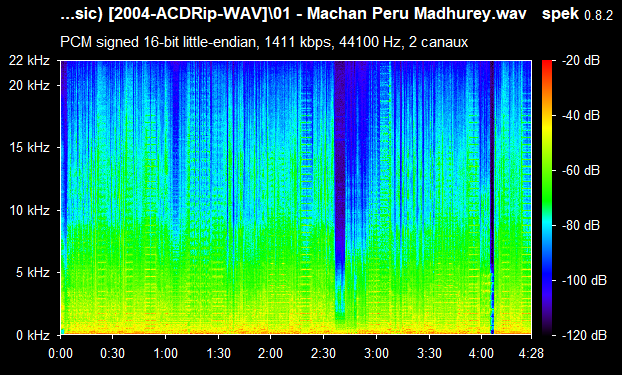
Task: Click the 0:00 time axis label
Action: tap(61, 353)
